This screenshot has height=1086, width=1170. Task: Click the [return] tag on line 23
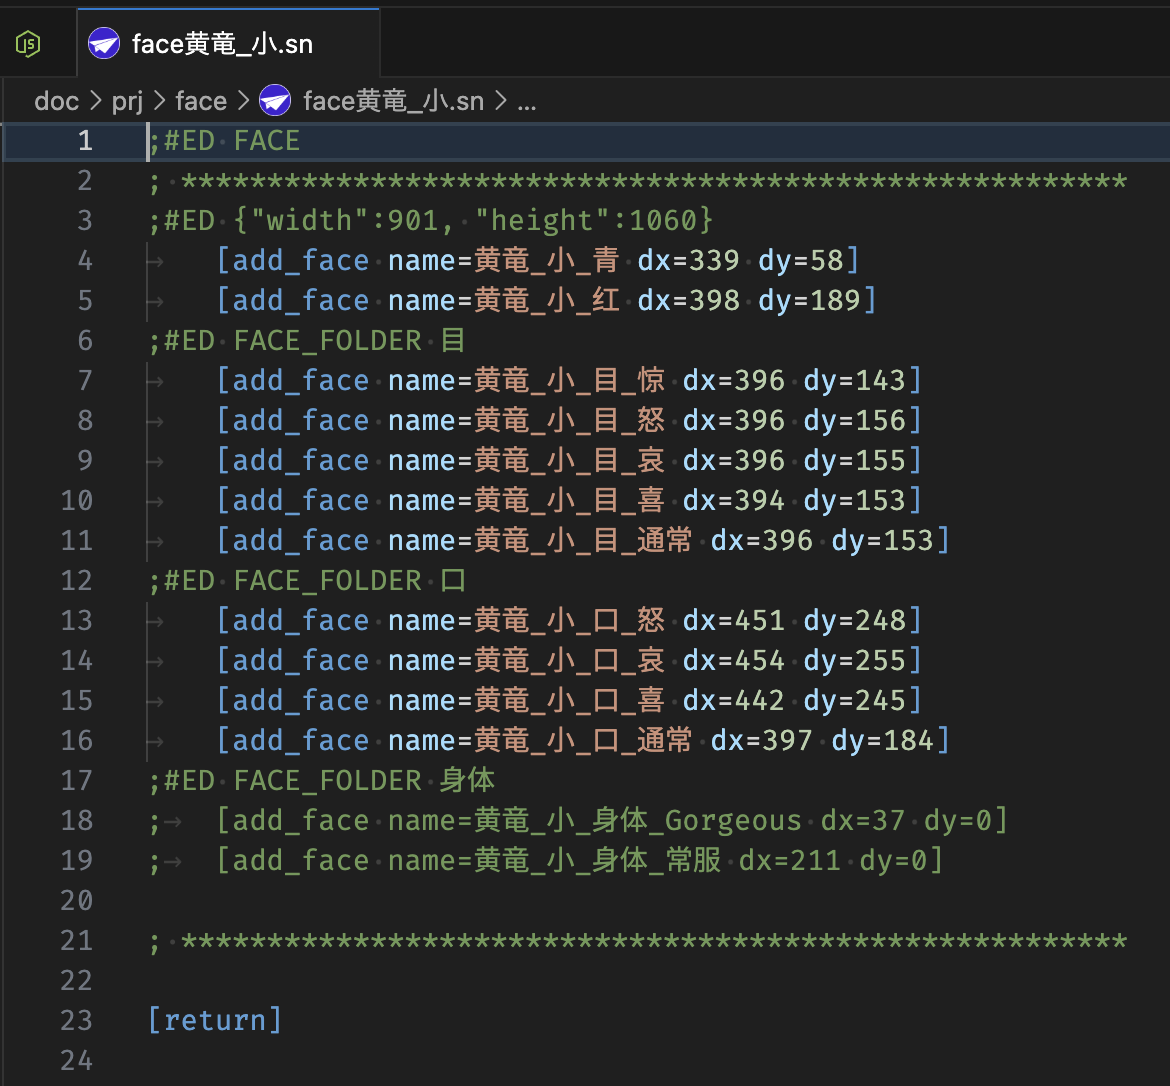click(x=215, y=1020)
